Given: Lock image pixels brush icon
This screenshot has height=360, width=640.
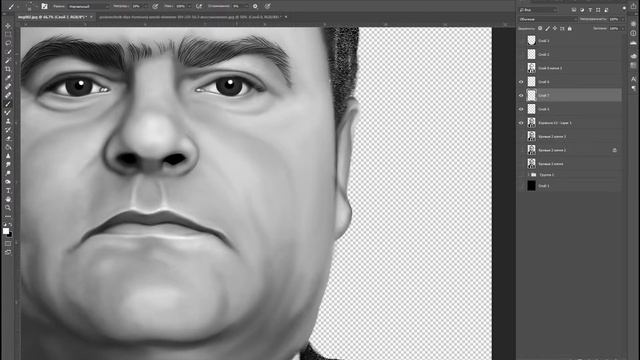Looking at the screenshot, I should point(547,29).
